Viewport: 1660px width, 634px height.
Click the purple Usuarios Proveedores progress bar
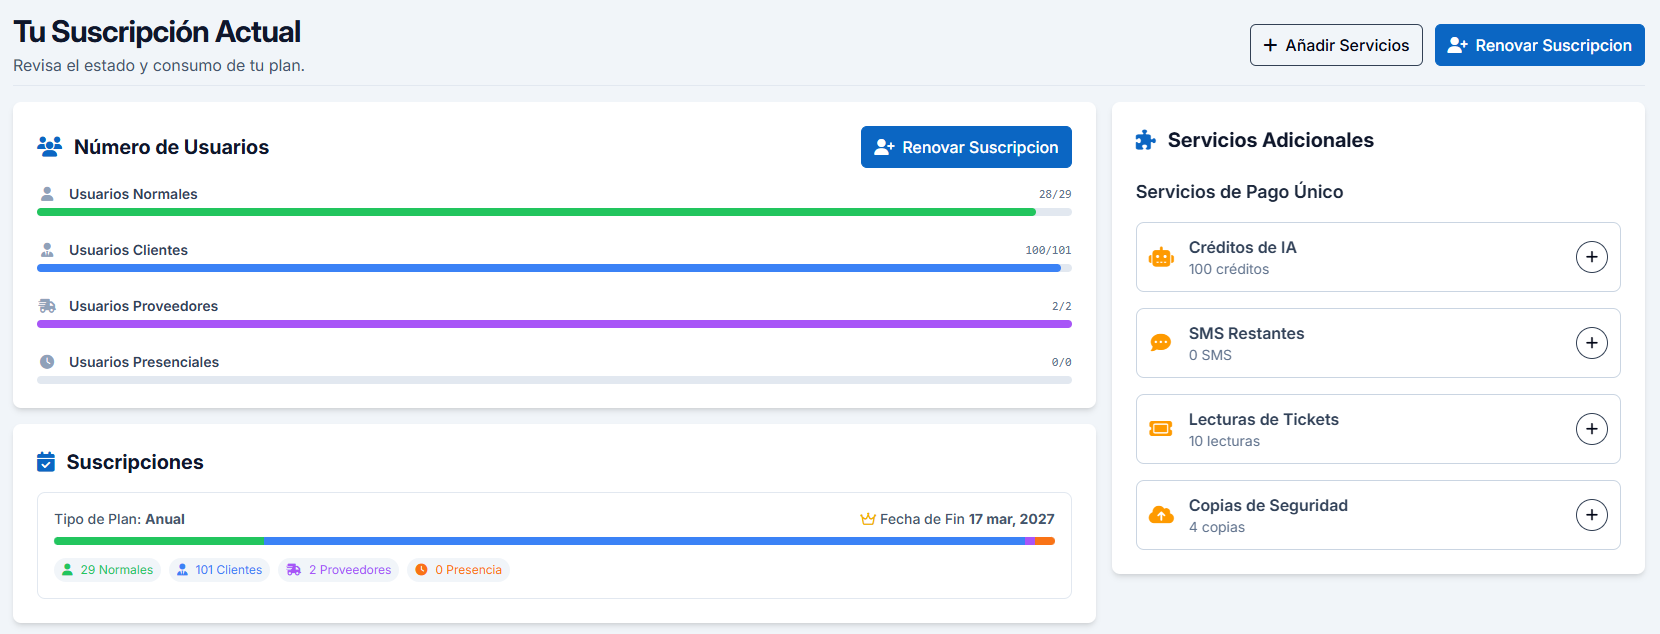pos(554,324)
